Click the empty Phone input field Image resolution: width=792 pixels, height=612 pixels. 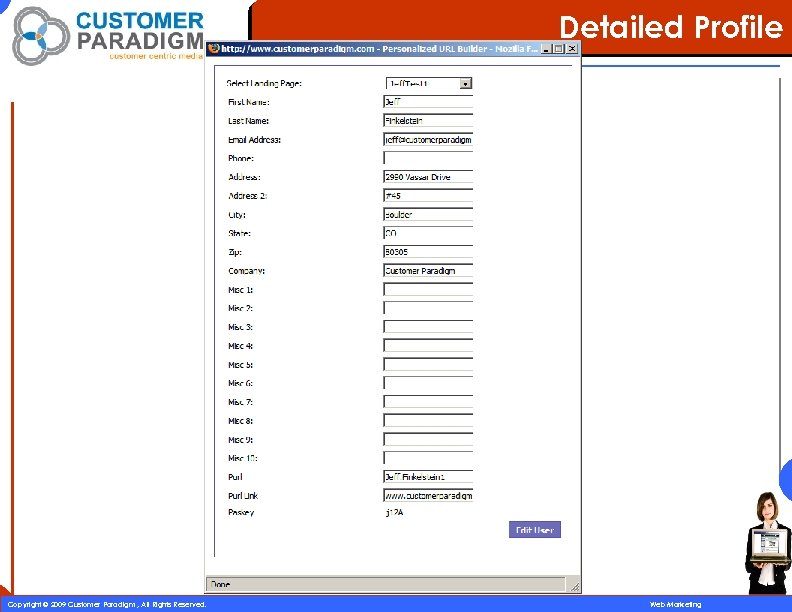pyautogui.click(x=428, y=158)
